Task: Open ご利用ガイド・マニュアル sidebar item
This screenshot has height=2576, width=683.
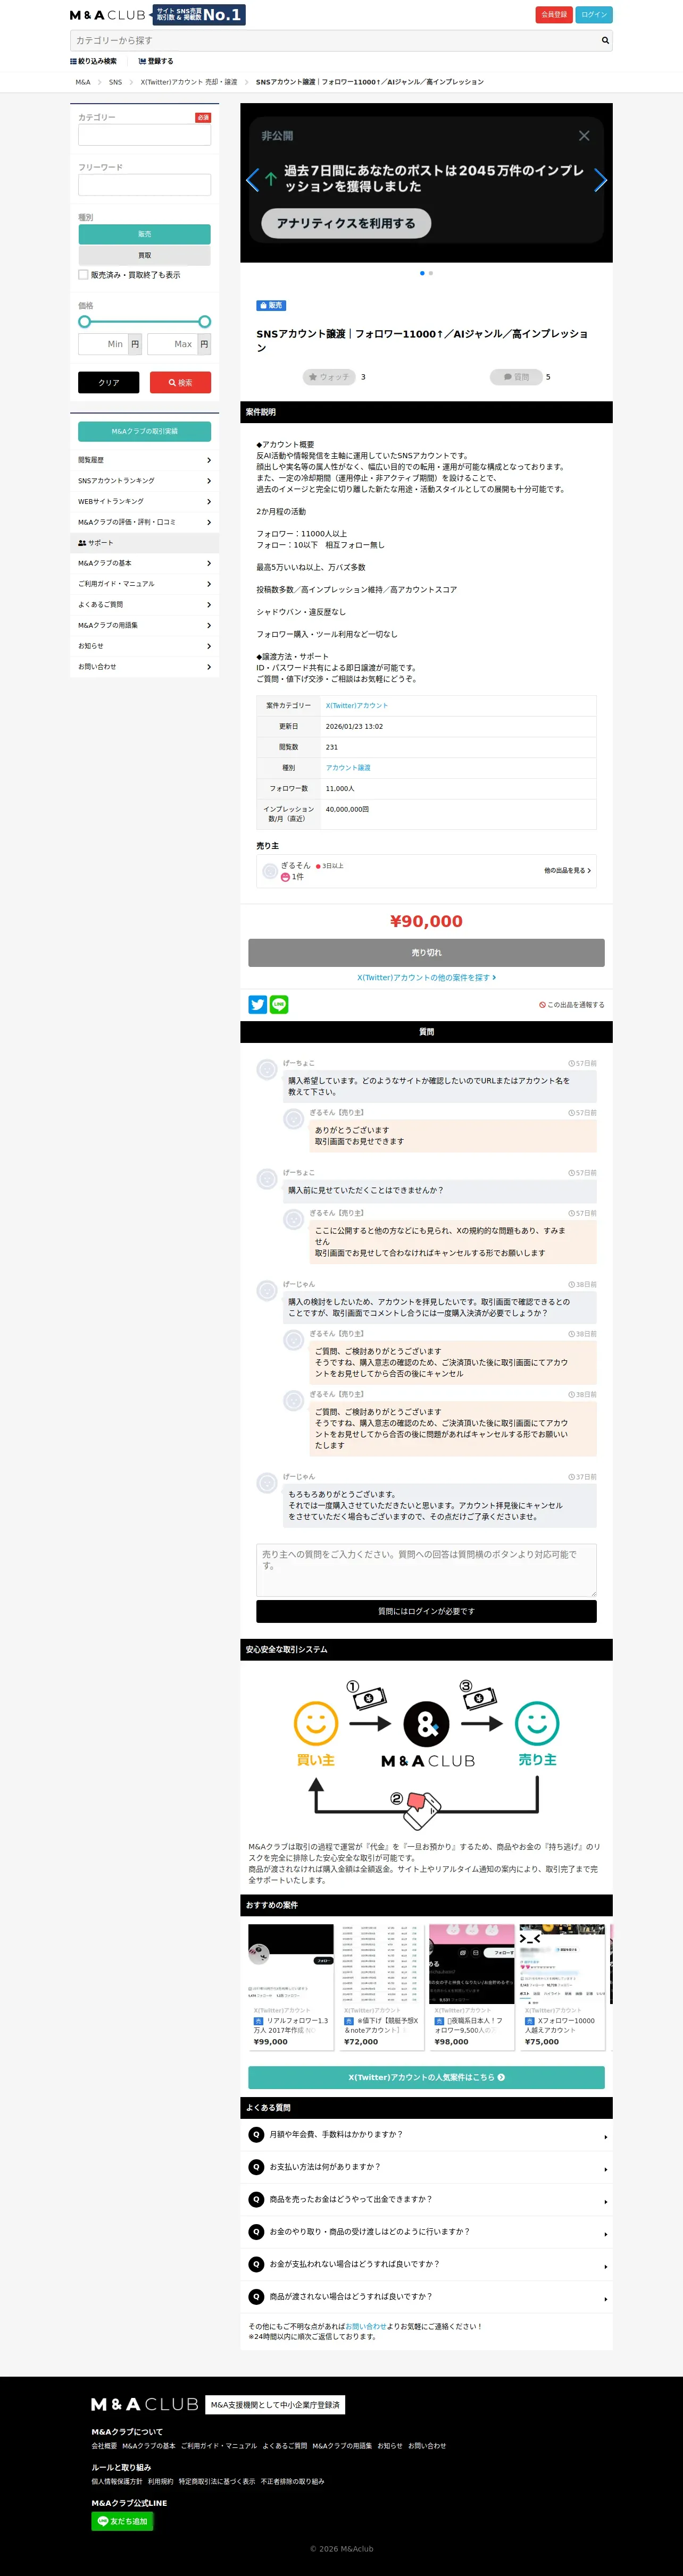Action: click(144, 584)
